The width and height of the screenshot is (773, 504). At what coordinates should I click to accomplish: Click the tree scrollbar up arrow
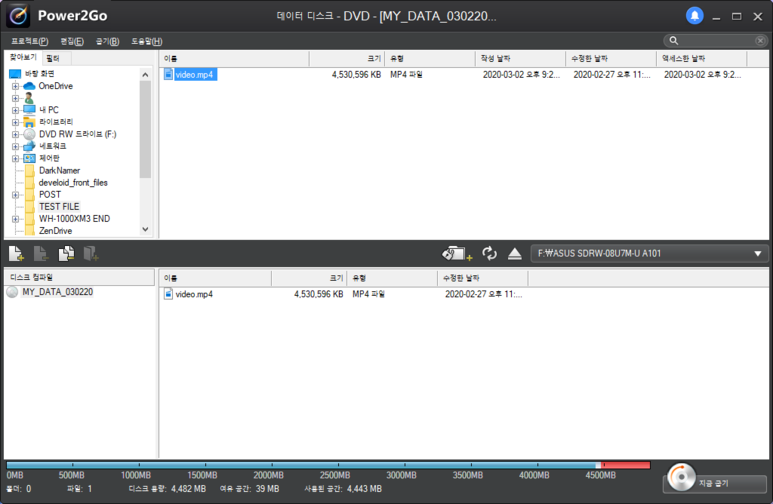click(x=145, y=75)
